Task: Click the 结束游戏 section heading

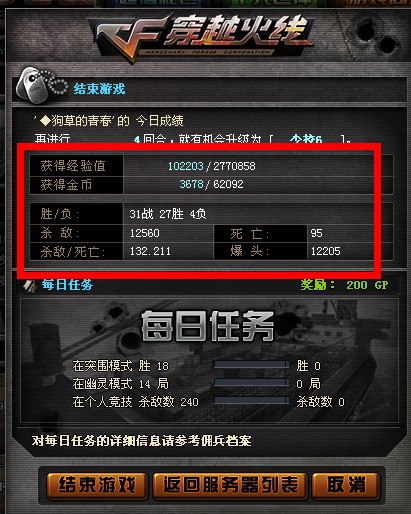Action: click(99, 89)
